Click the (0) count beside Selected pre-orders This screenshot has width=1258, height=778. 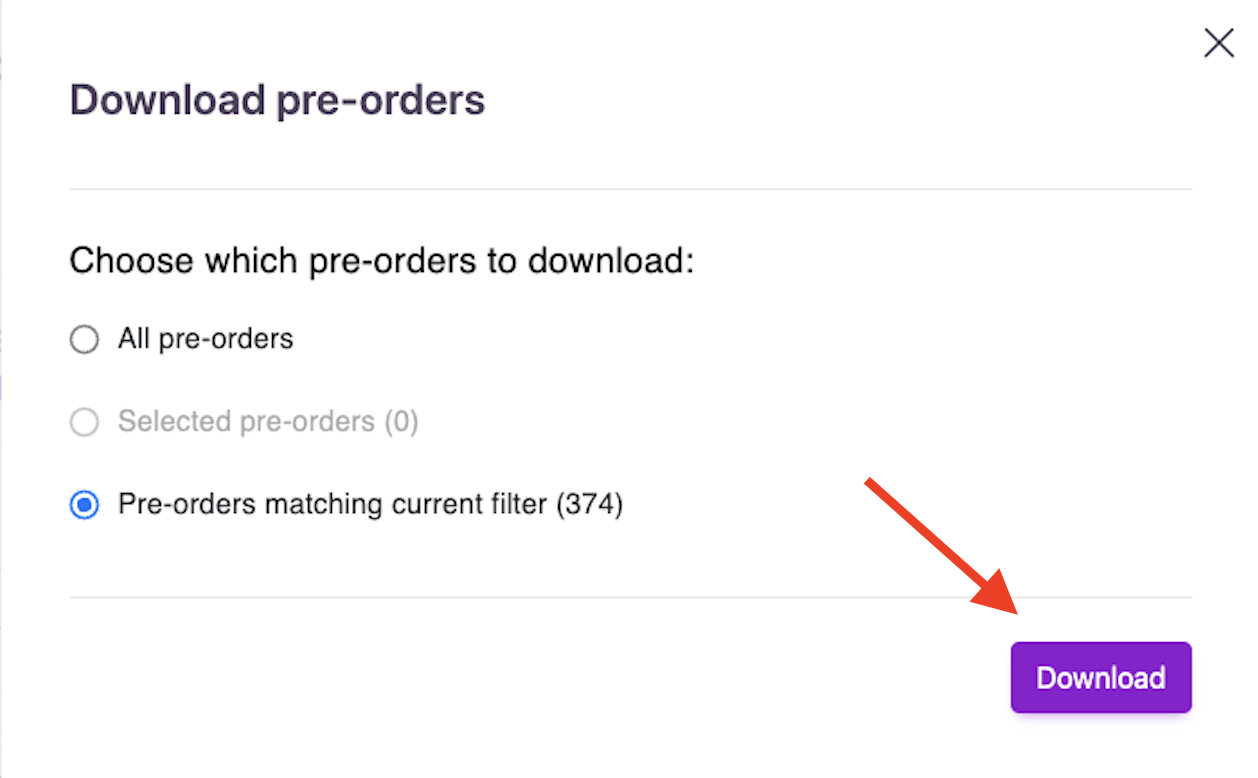pos(401,422)
